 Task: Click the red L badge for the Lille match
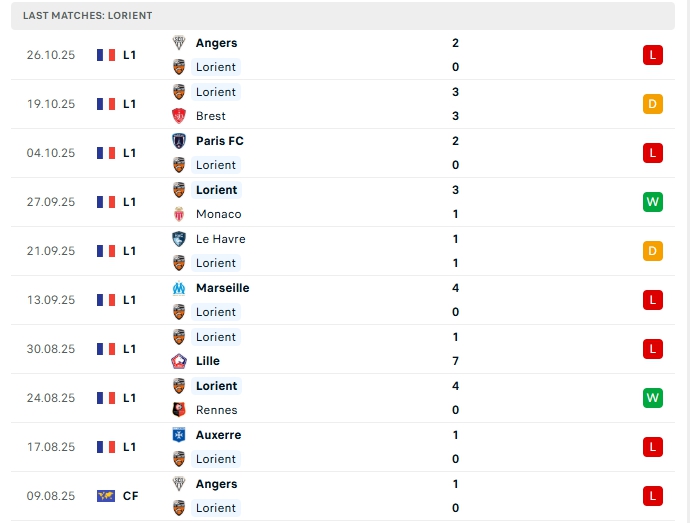click(653, 349)
